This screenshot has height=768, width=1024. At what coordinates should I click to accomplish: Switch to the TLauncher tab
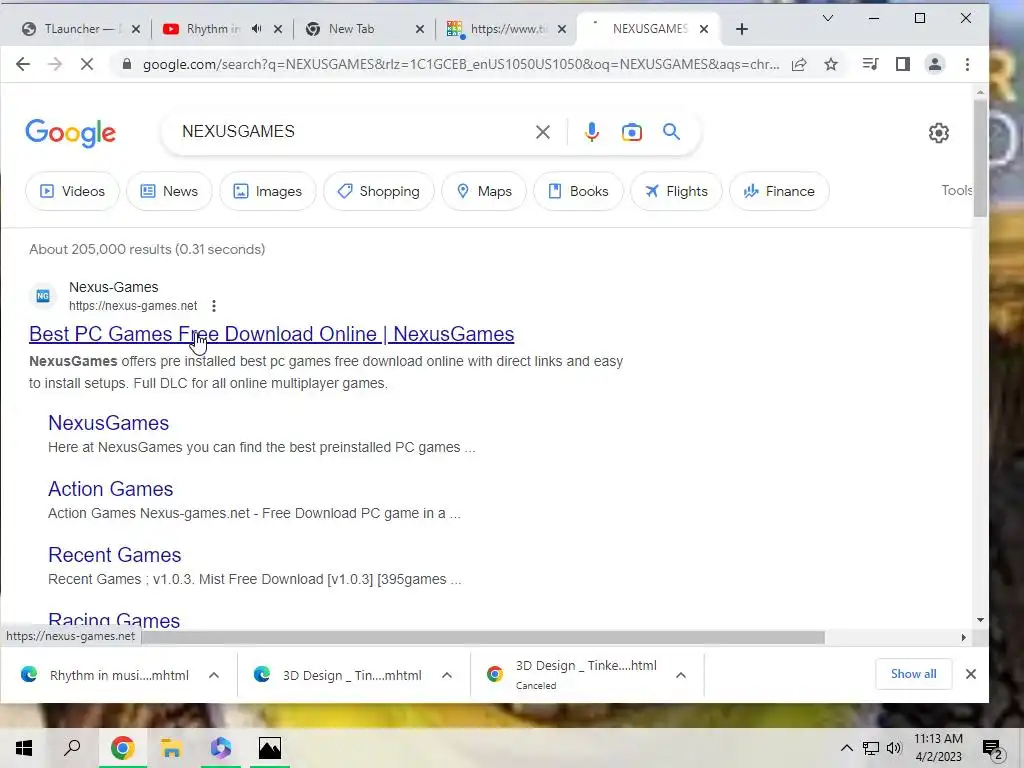tap(72, 29)
